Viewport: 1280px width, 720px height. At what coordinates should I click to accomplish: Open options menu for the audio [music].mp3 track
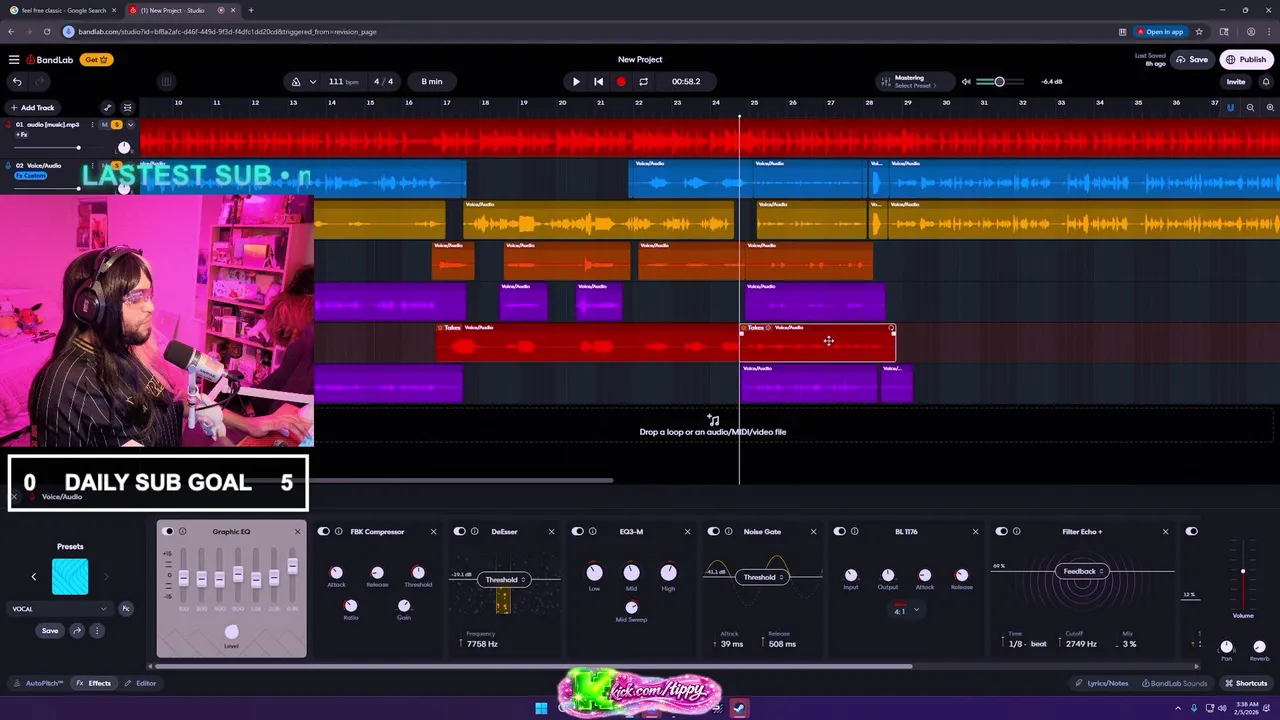(93, 125)
